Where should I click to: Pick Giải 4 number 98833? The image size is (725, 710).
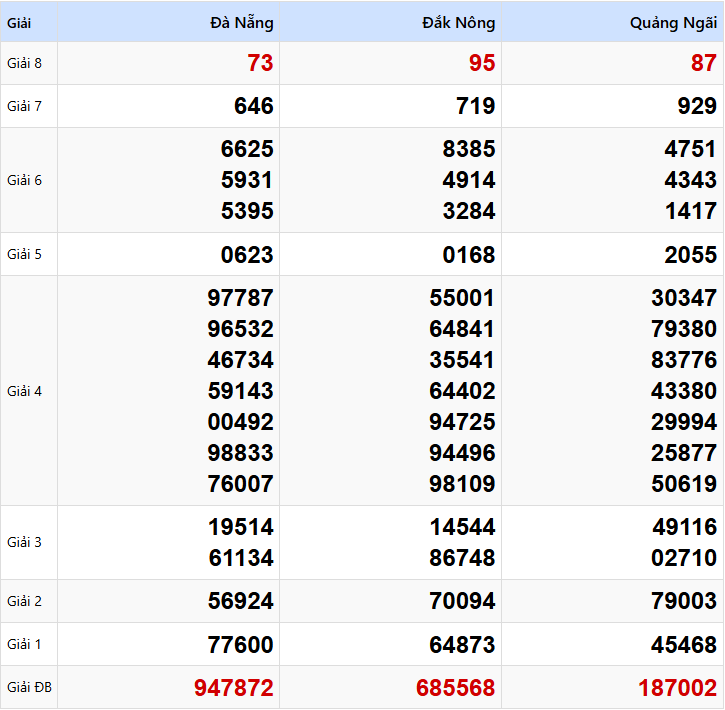(x=240, y=453)
